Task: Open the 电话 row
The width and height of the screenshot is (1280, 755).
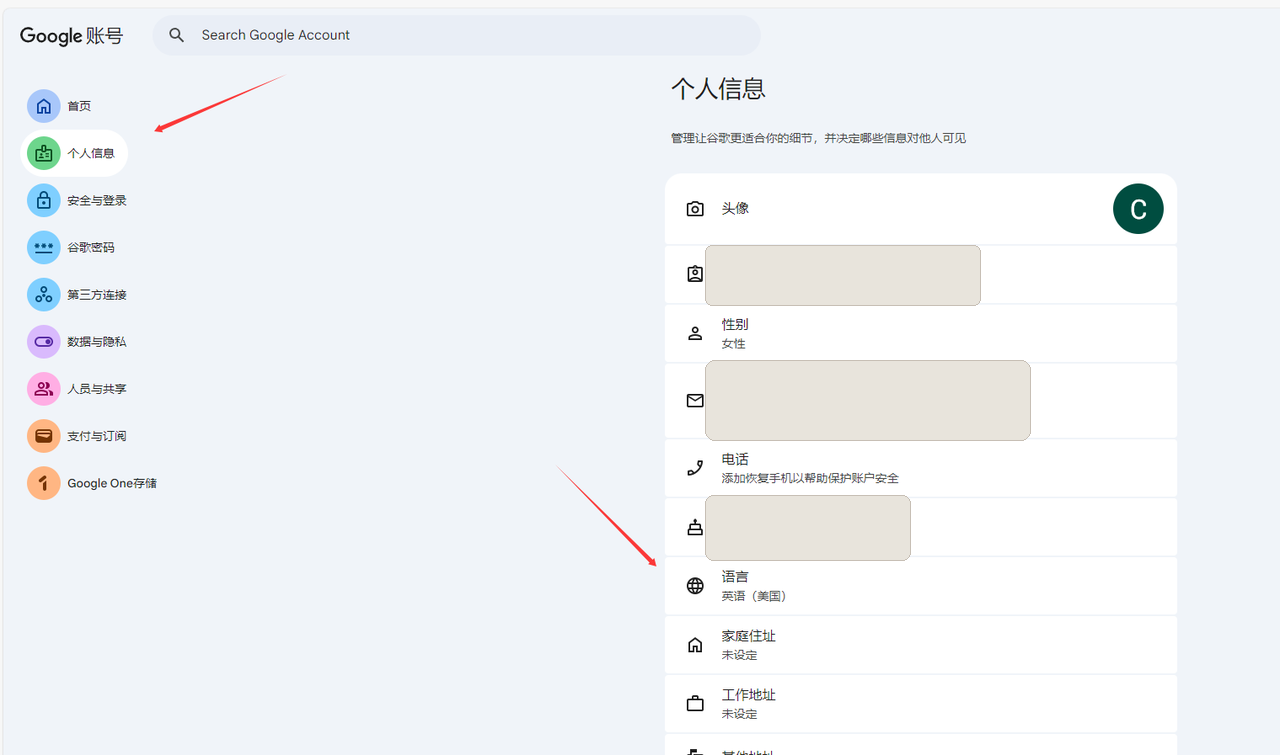Action: (921, 468)
